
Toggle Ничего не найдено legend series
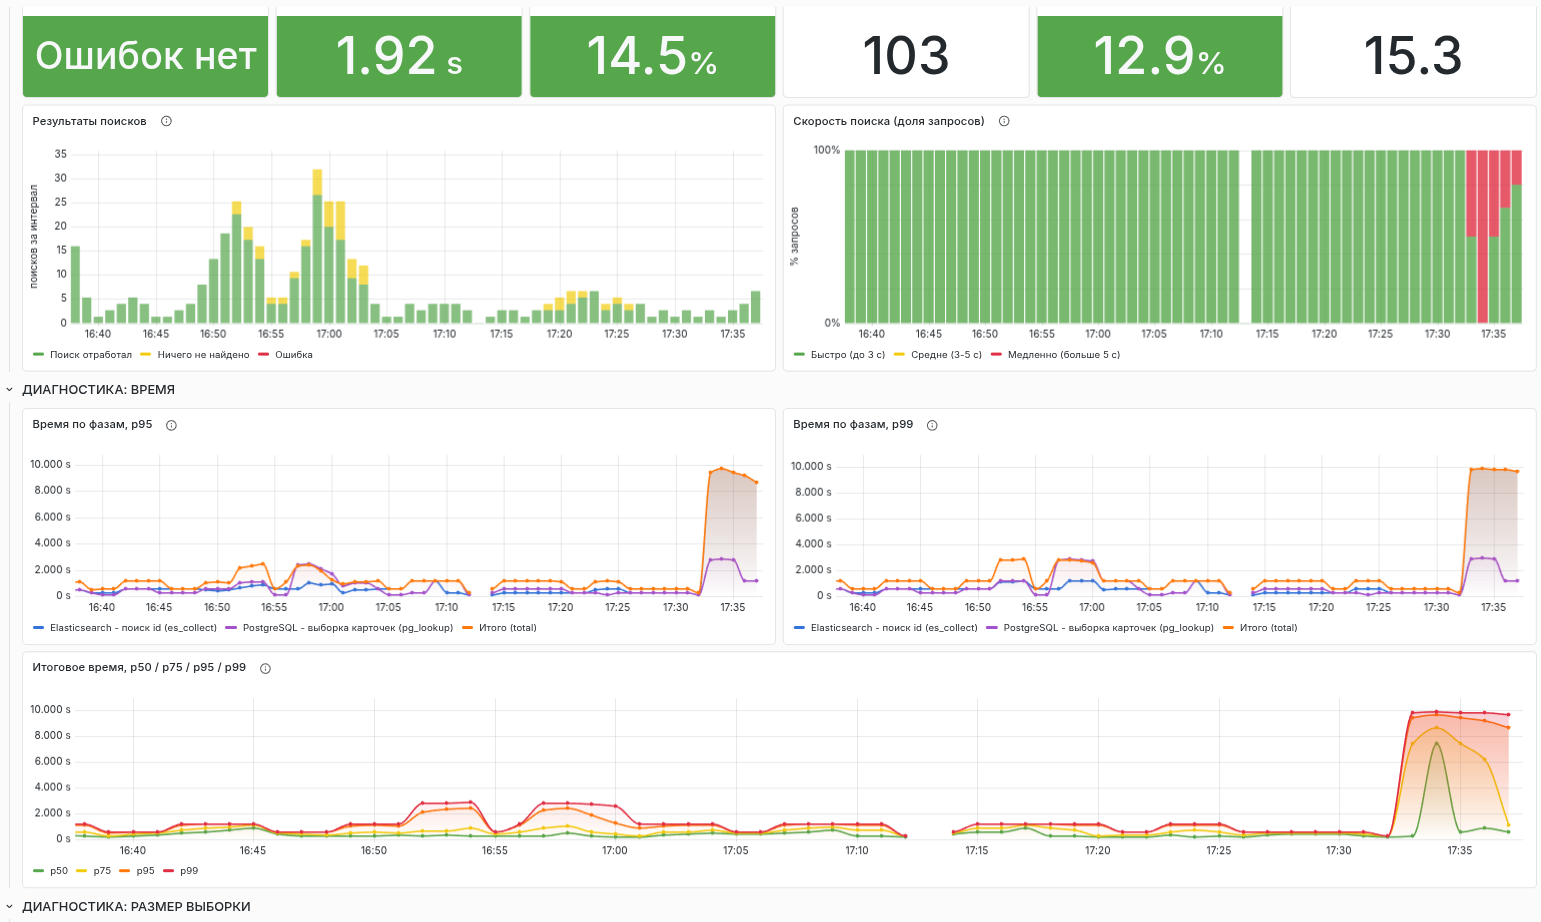pyautogui.click(x=203, y=354)
